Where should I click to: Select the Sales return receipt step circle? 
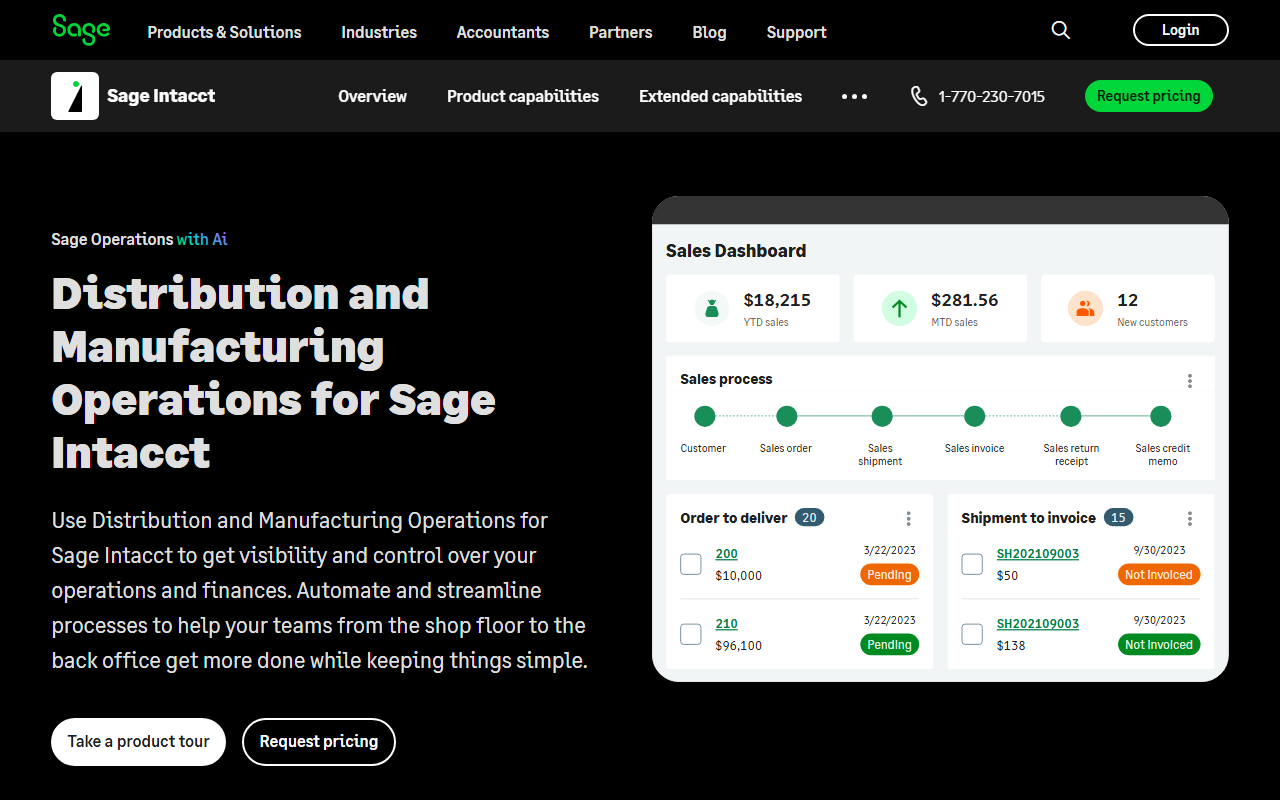(x=1071, y=416)
